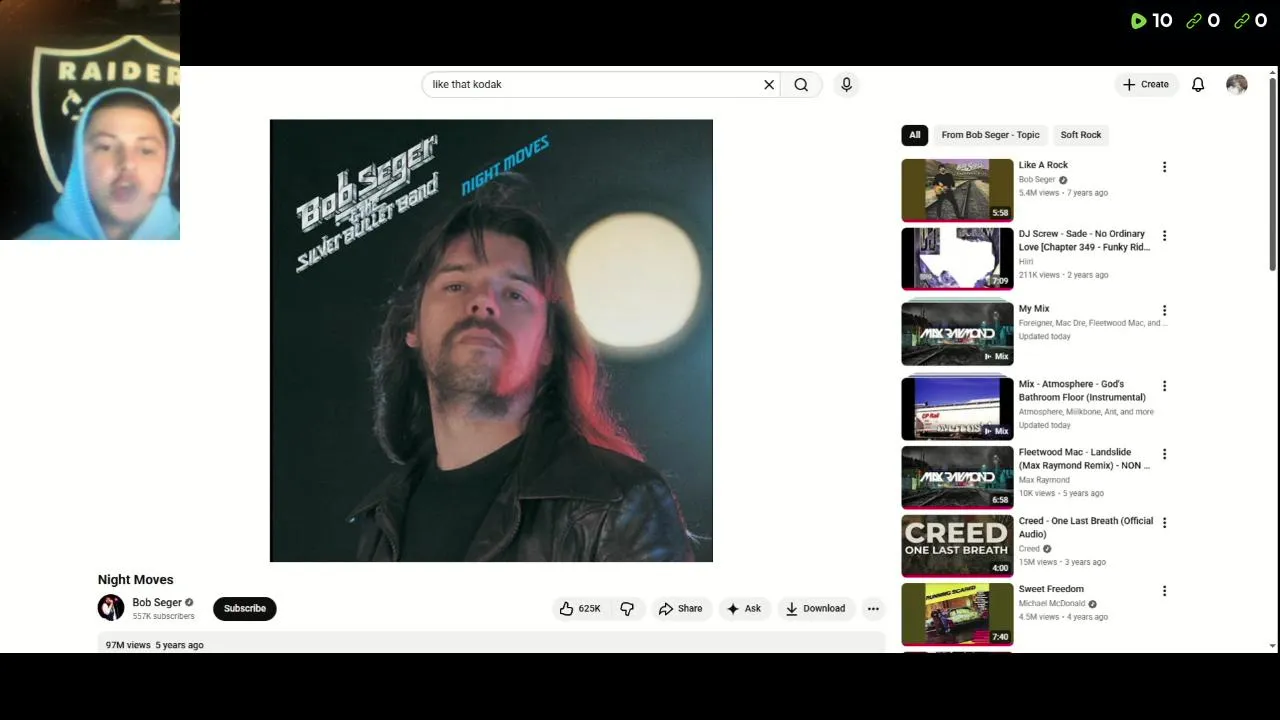Open options menu for Creed One Last Breath
This screenshot has width=1280, height=720.
point(1164,523)
